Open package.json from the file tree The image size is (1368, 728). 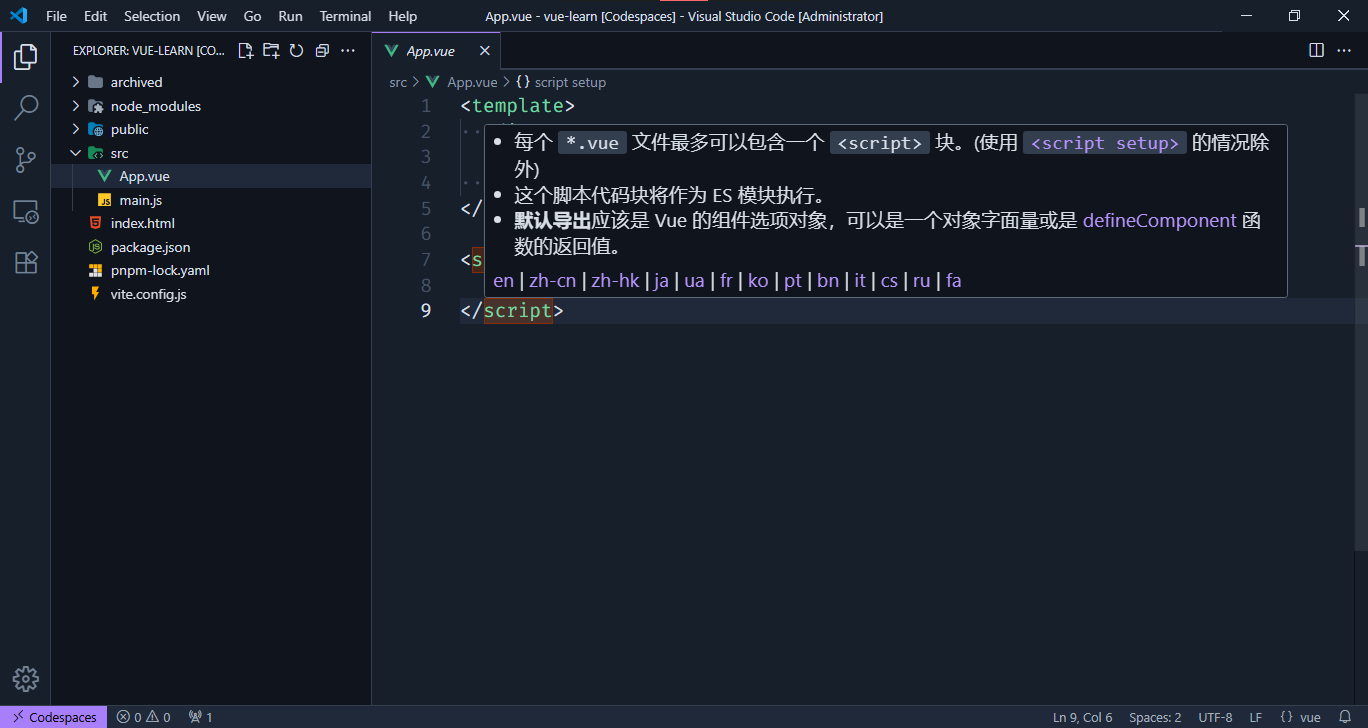pos(211,247)
